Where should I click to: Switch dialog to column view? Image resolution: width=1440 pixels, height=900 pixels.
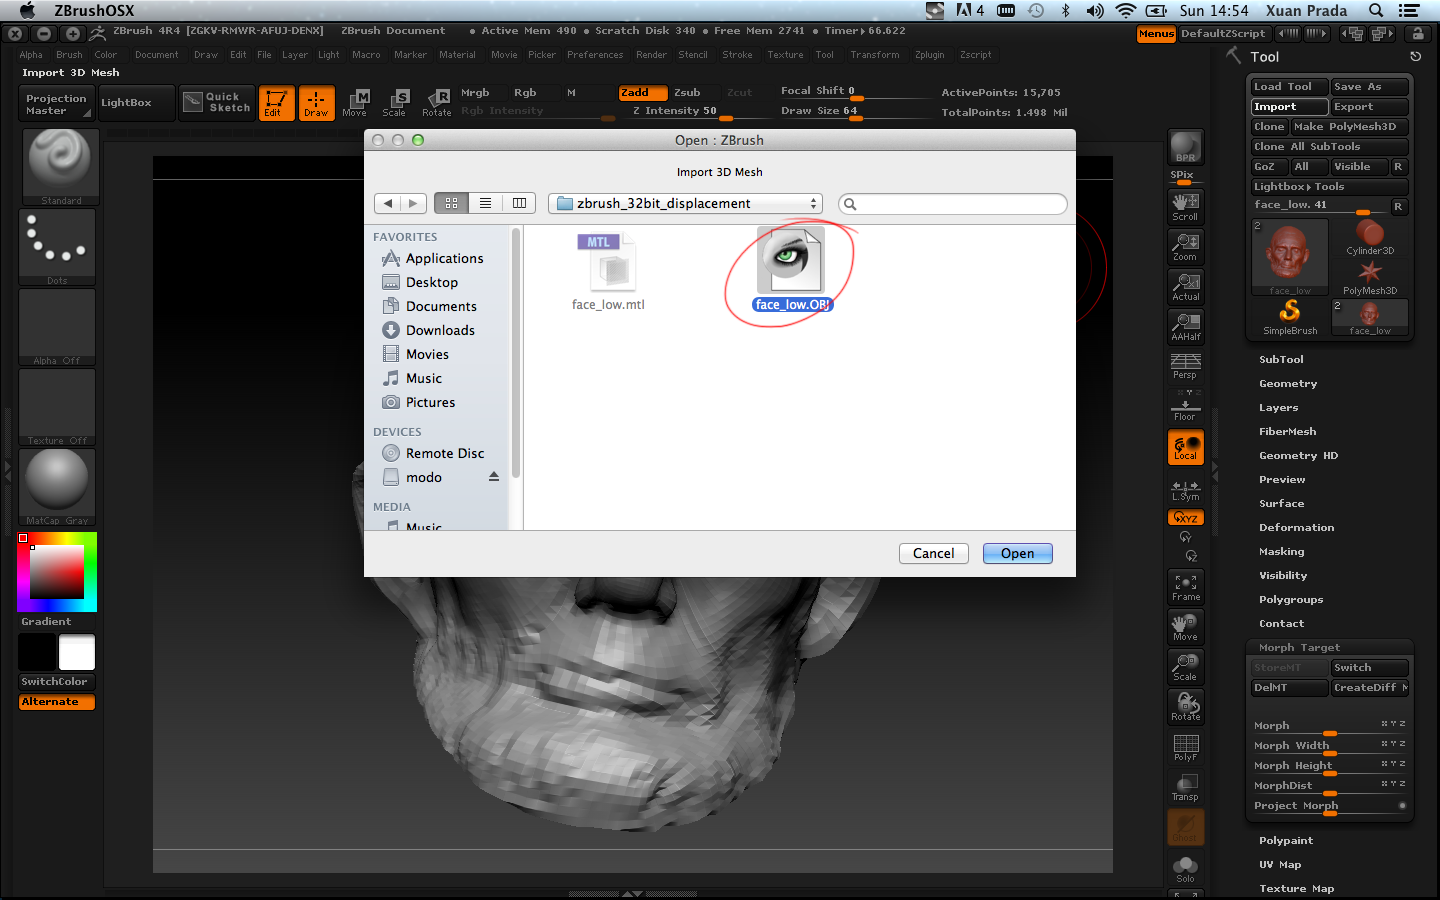click(x=519, y=203)
